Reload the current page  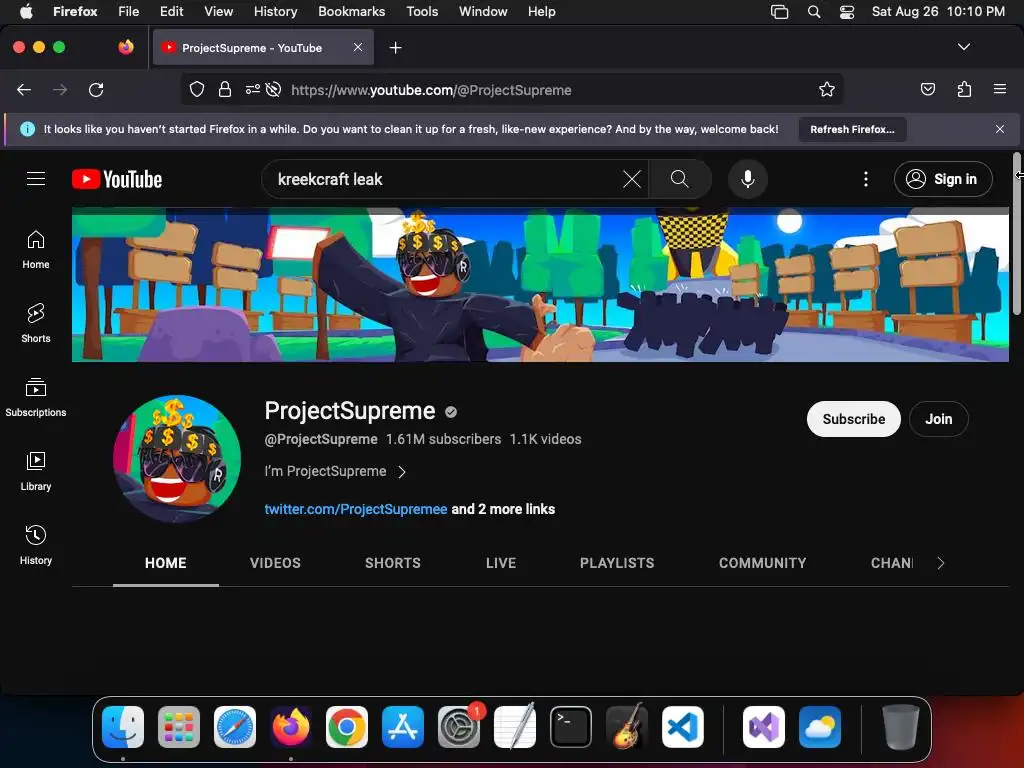96,90
